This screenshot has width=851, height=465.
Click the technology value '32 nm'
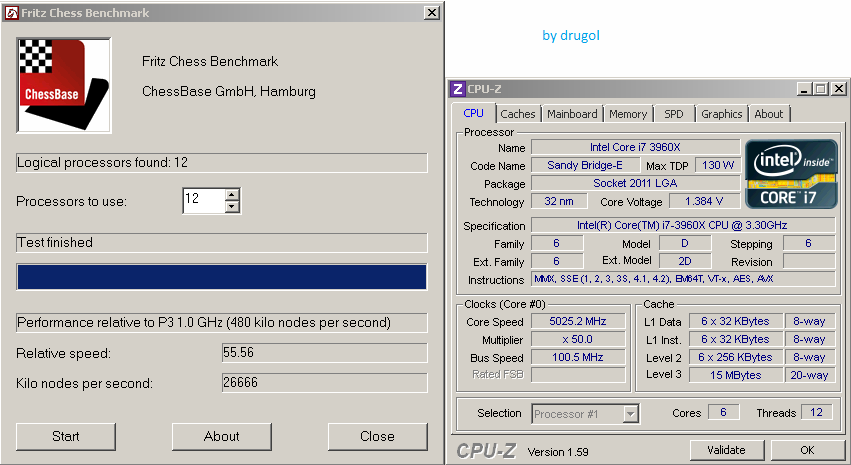pos(559,201)
